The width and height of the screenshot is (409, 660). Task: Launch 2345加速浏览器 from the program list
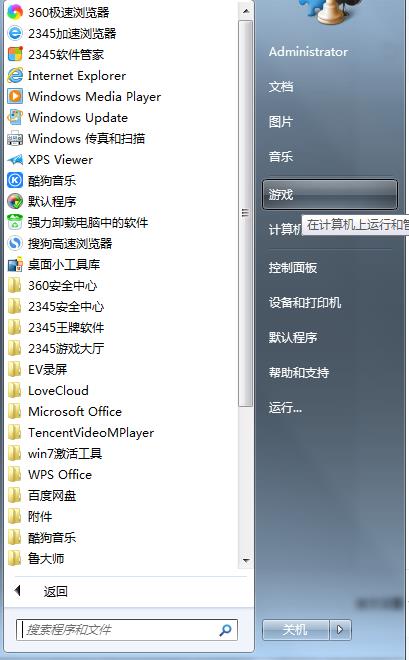click(15, 33)
